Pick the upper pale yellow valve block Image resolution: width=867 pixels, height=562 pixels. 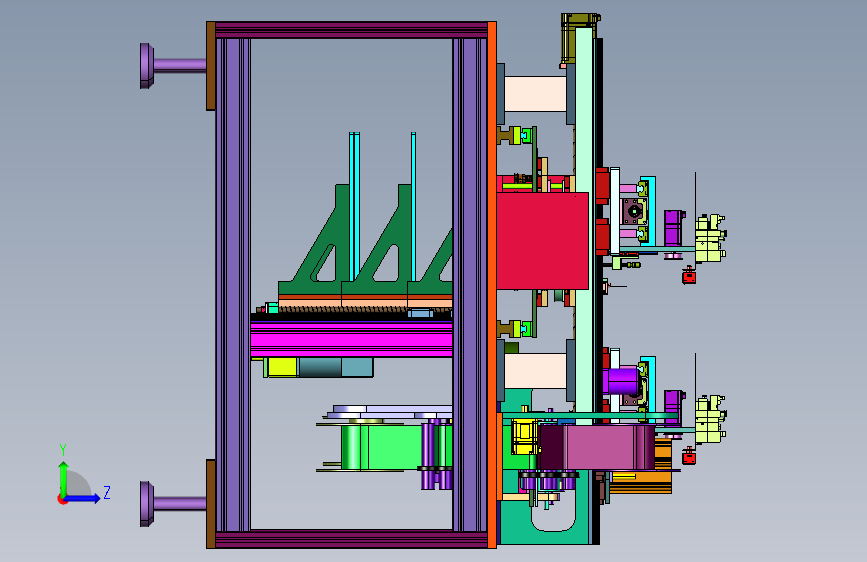[x=711, y=238]
